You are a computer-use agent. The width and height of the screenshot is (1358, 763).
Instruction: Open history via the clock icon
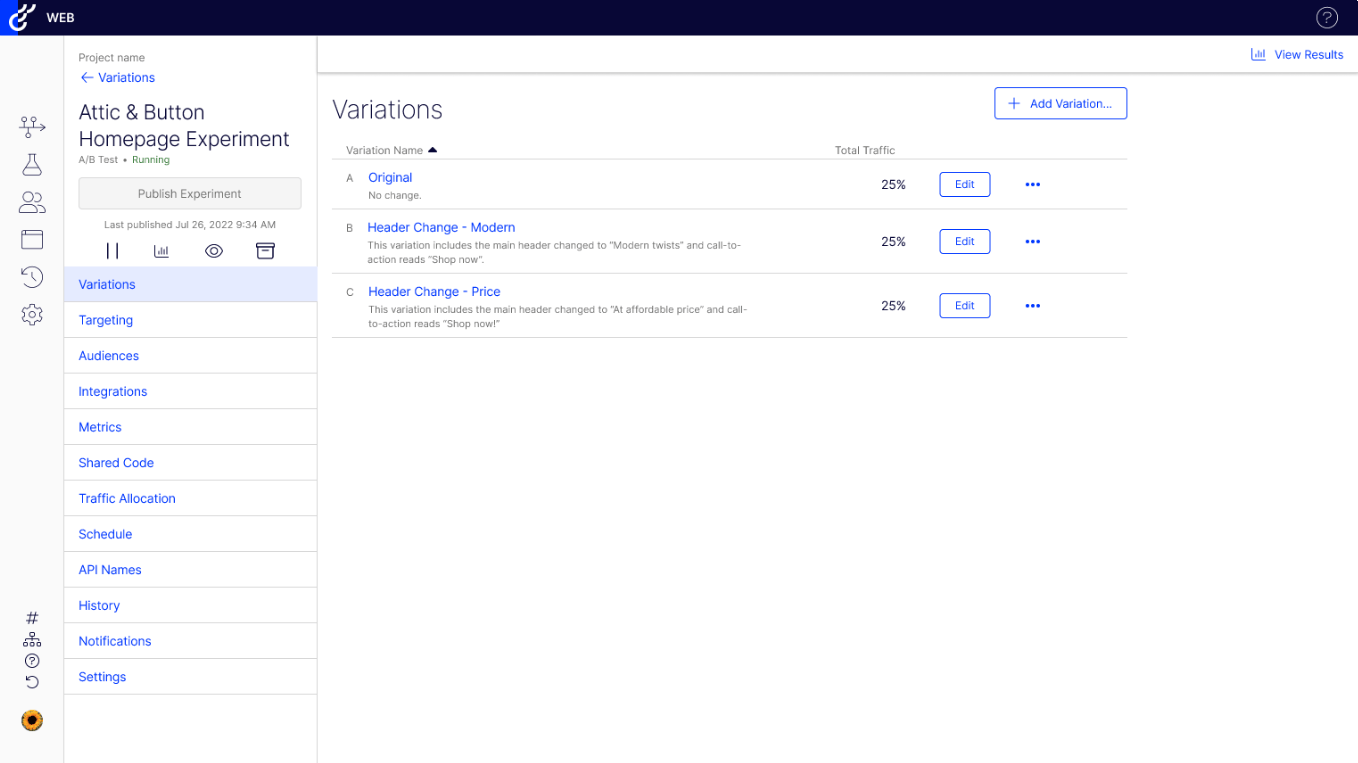coord(31,276)
